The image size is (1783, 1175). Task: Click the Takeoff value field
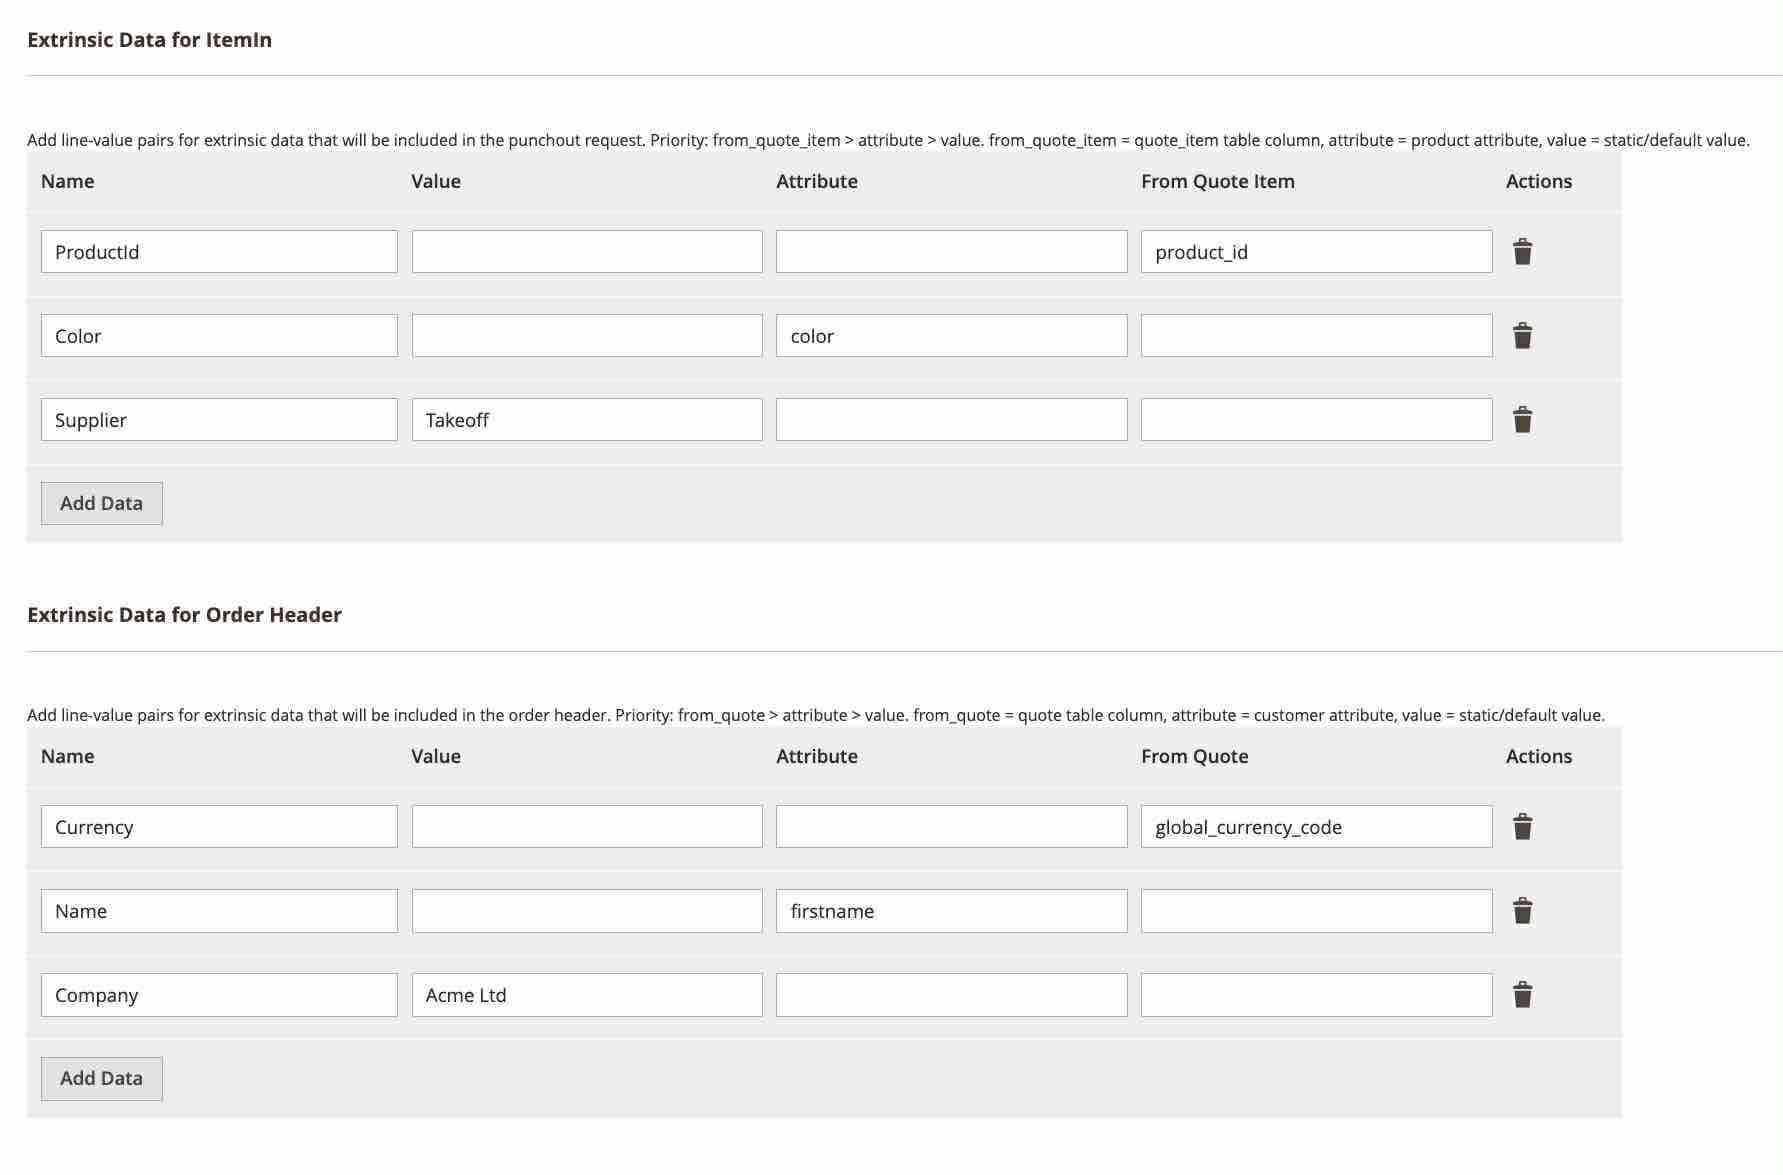[587, 420]
